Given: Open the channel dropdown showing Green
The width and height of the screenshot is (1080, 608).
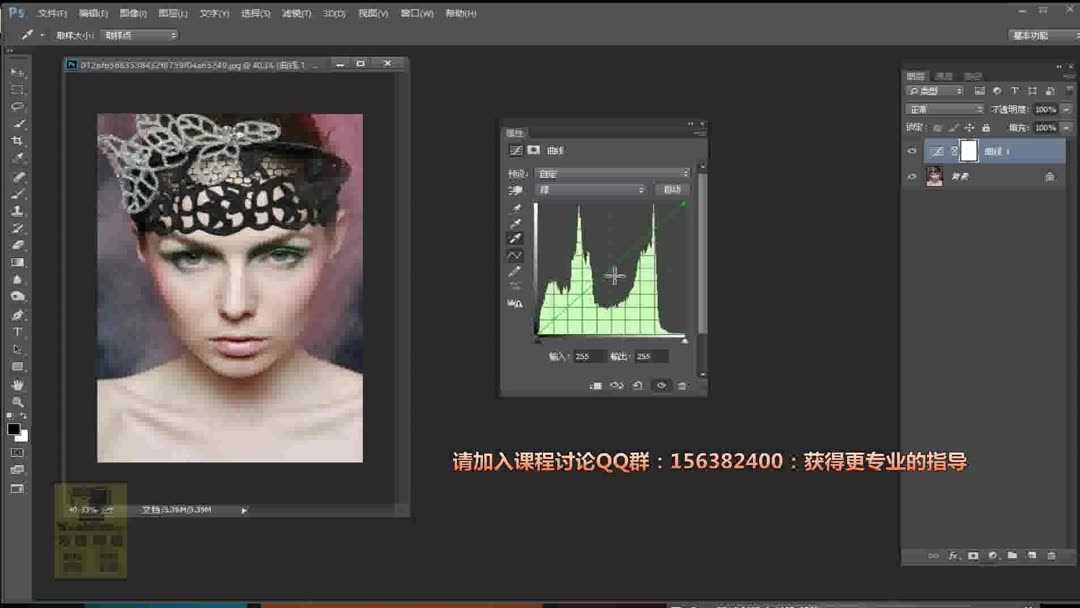Looking at the screenshot, I should click(590, 189).
